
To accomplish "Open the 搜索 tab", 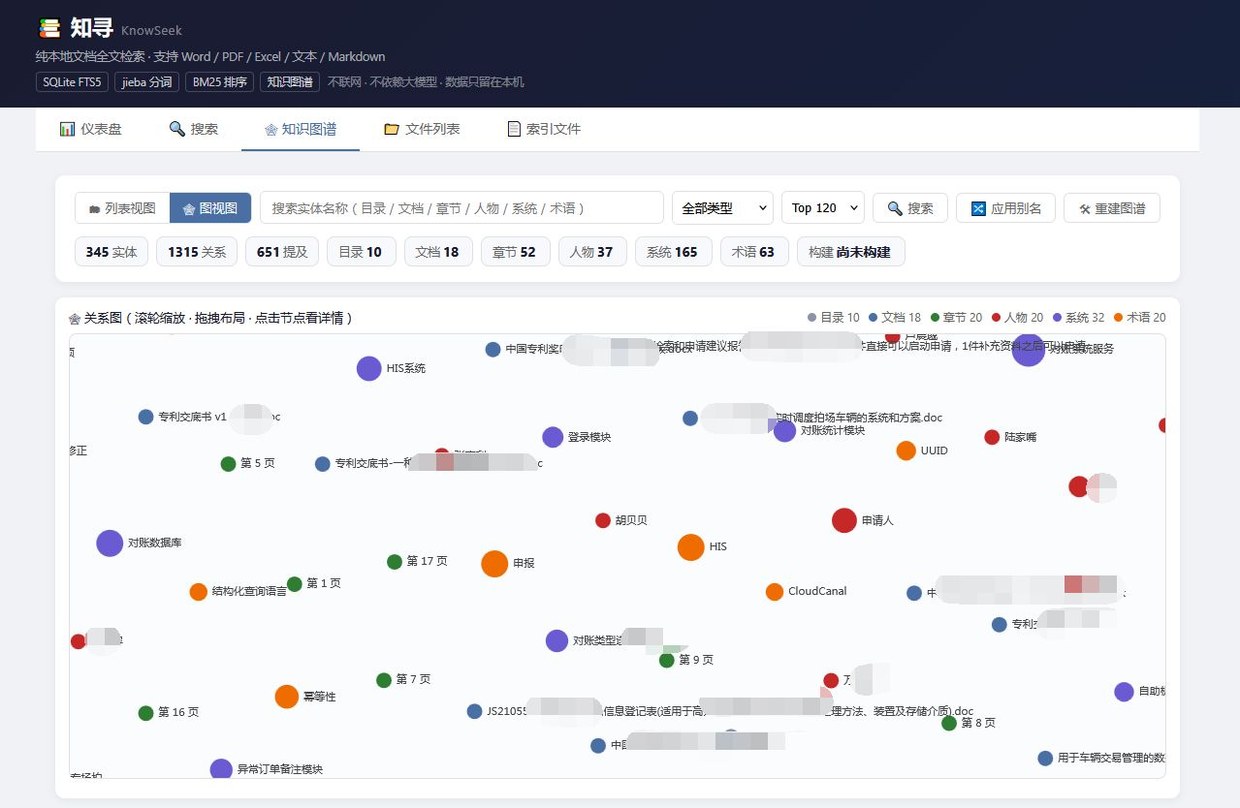I will point(194,129).
